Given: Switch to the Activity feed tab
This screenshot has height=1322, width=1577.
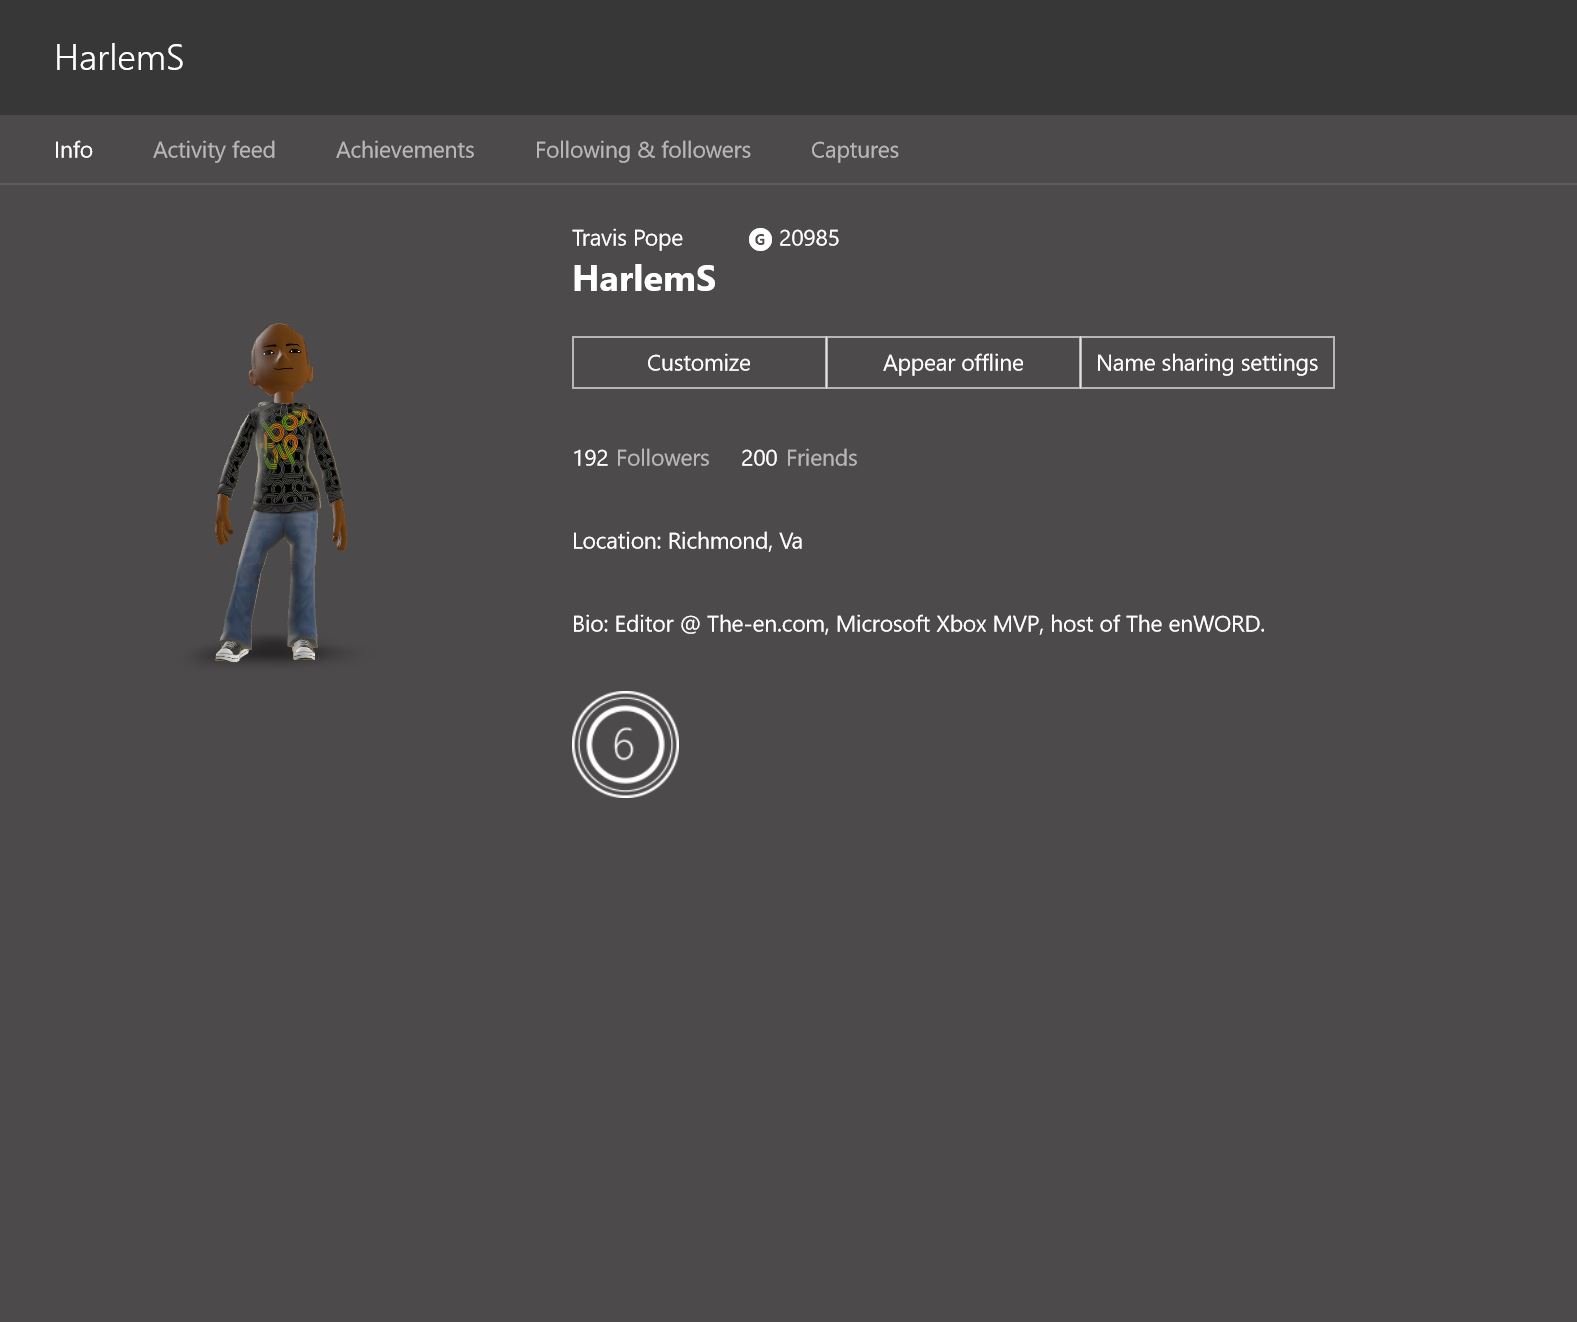Looking at the screenshot, I should coord(214,150).
